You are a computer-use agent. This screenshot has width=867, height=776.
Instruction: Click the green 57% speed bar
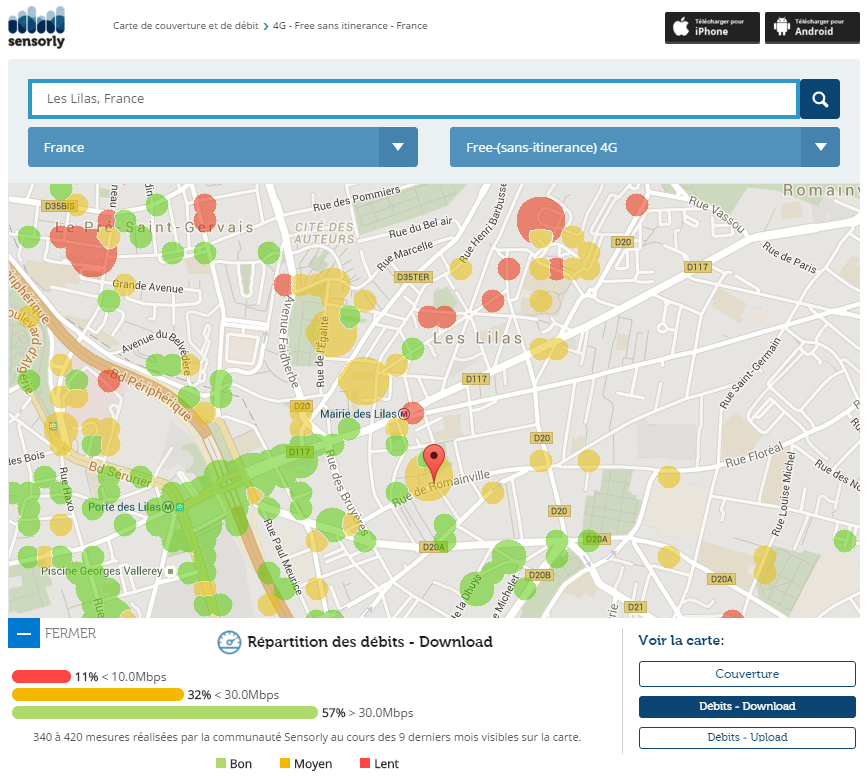click(164, 713)
